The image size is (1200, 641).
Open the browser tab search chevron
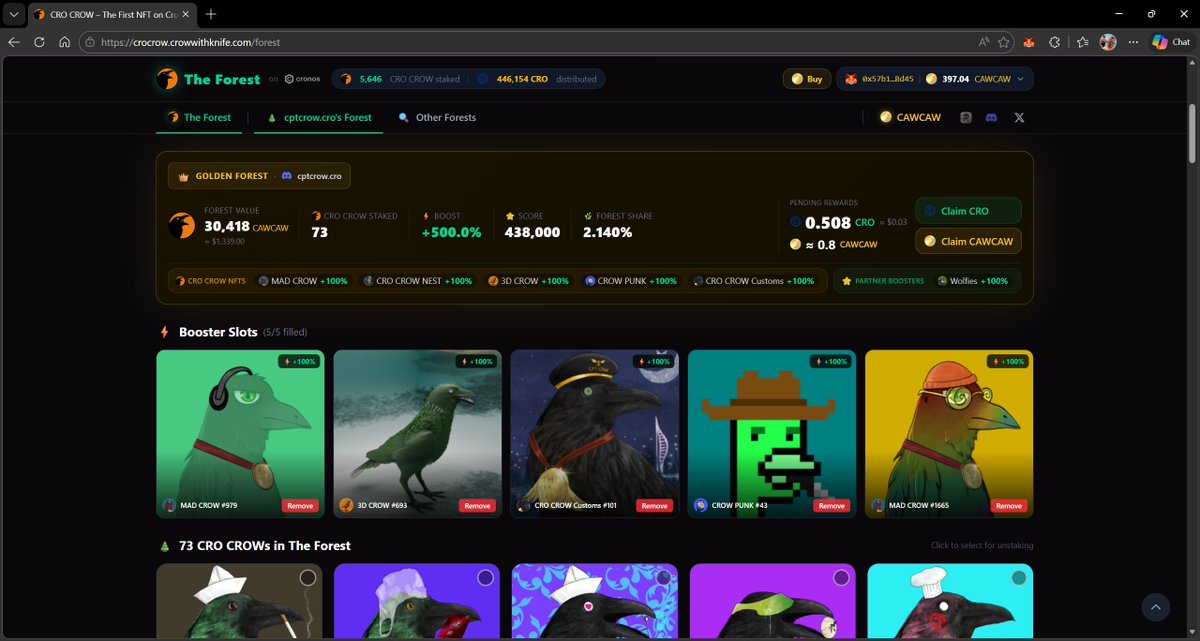(13, 14)
